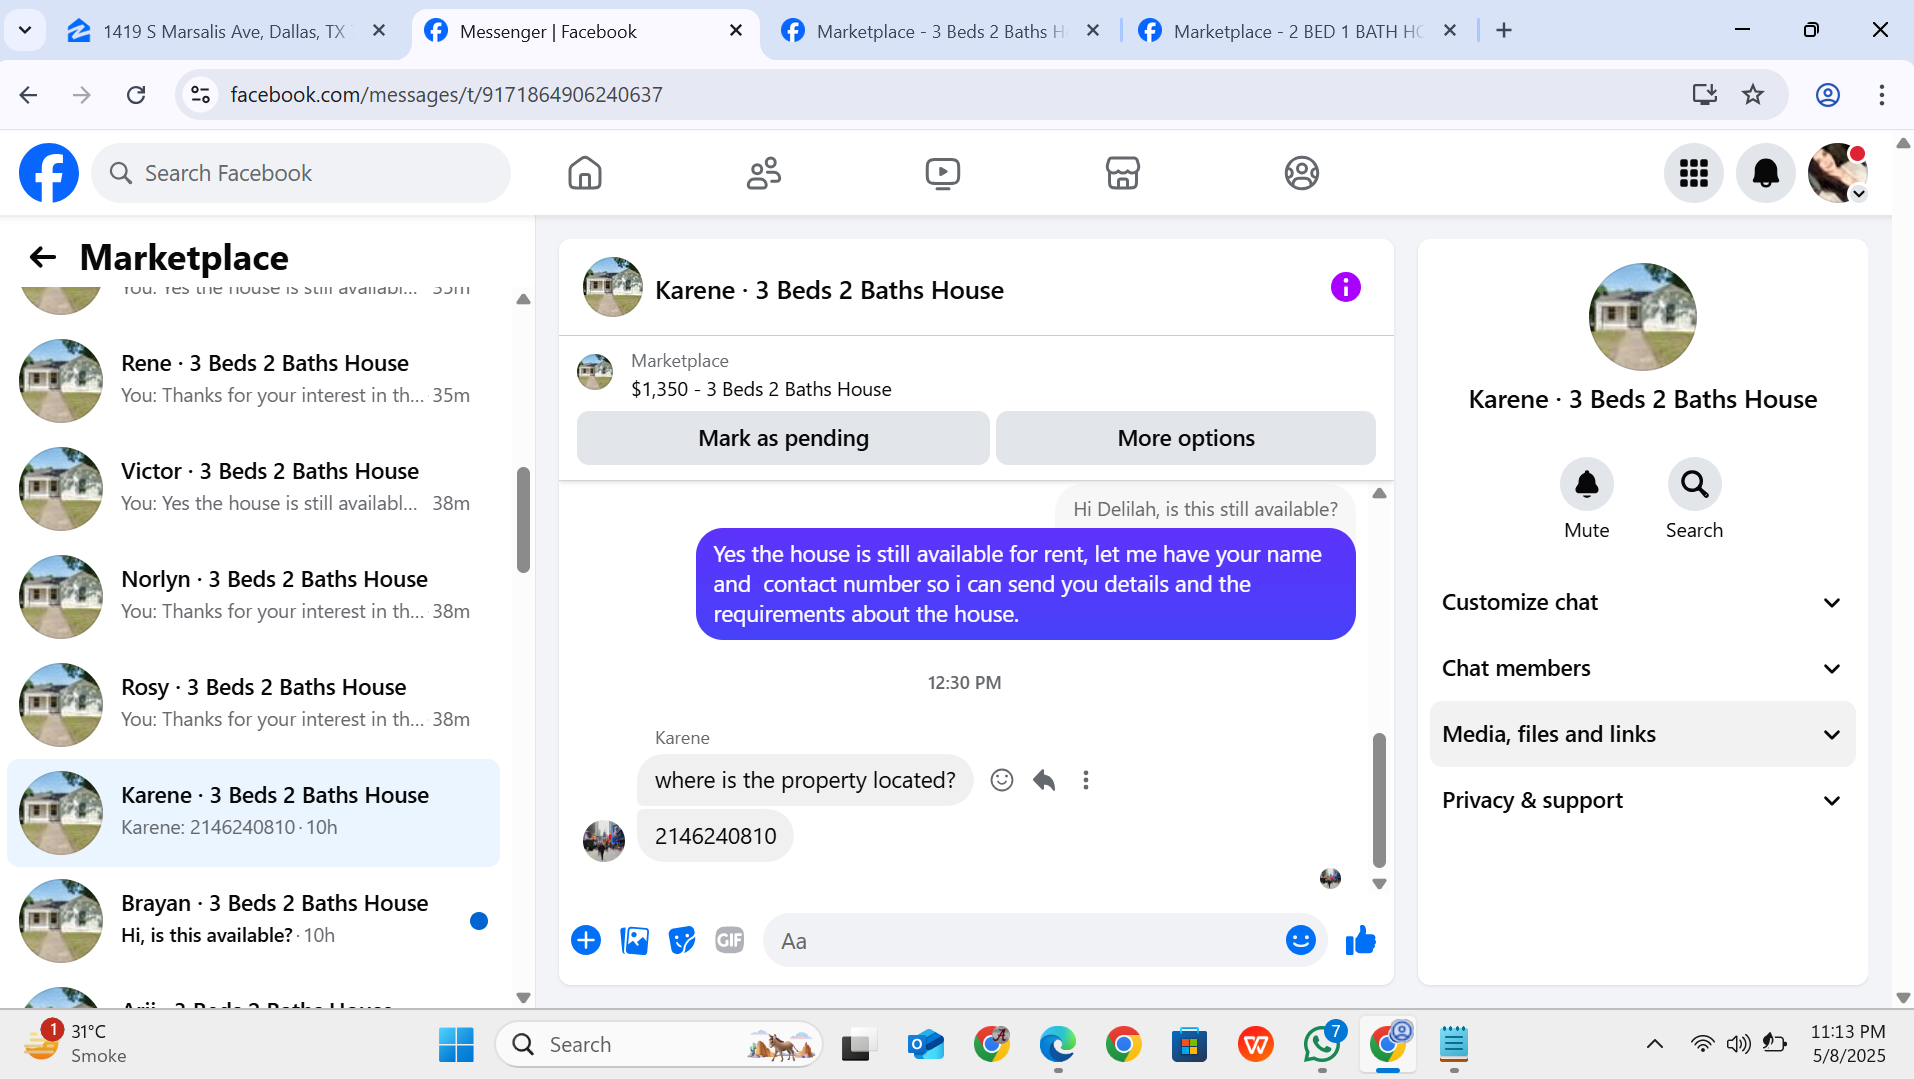Mute this Karene conversation

pyautogui.click(x=1587, y=485)
